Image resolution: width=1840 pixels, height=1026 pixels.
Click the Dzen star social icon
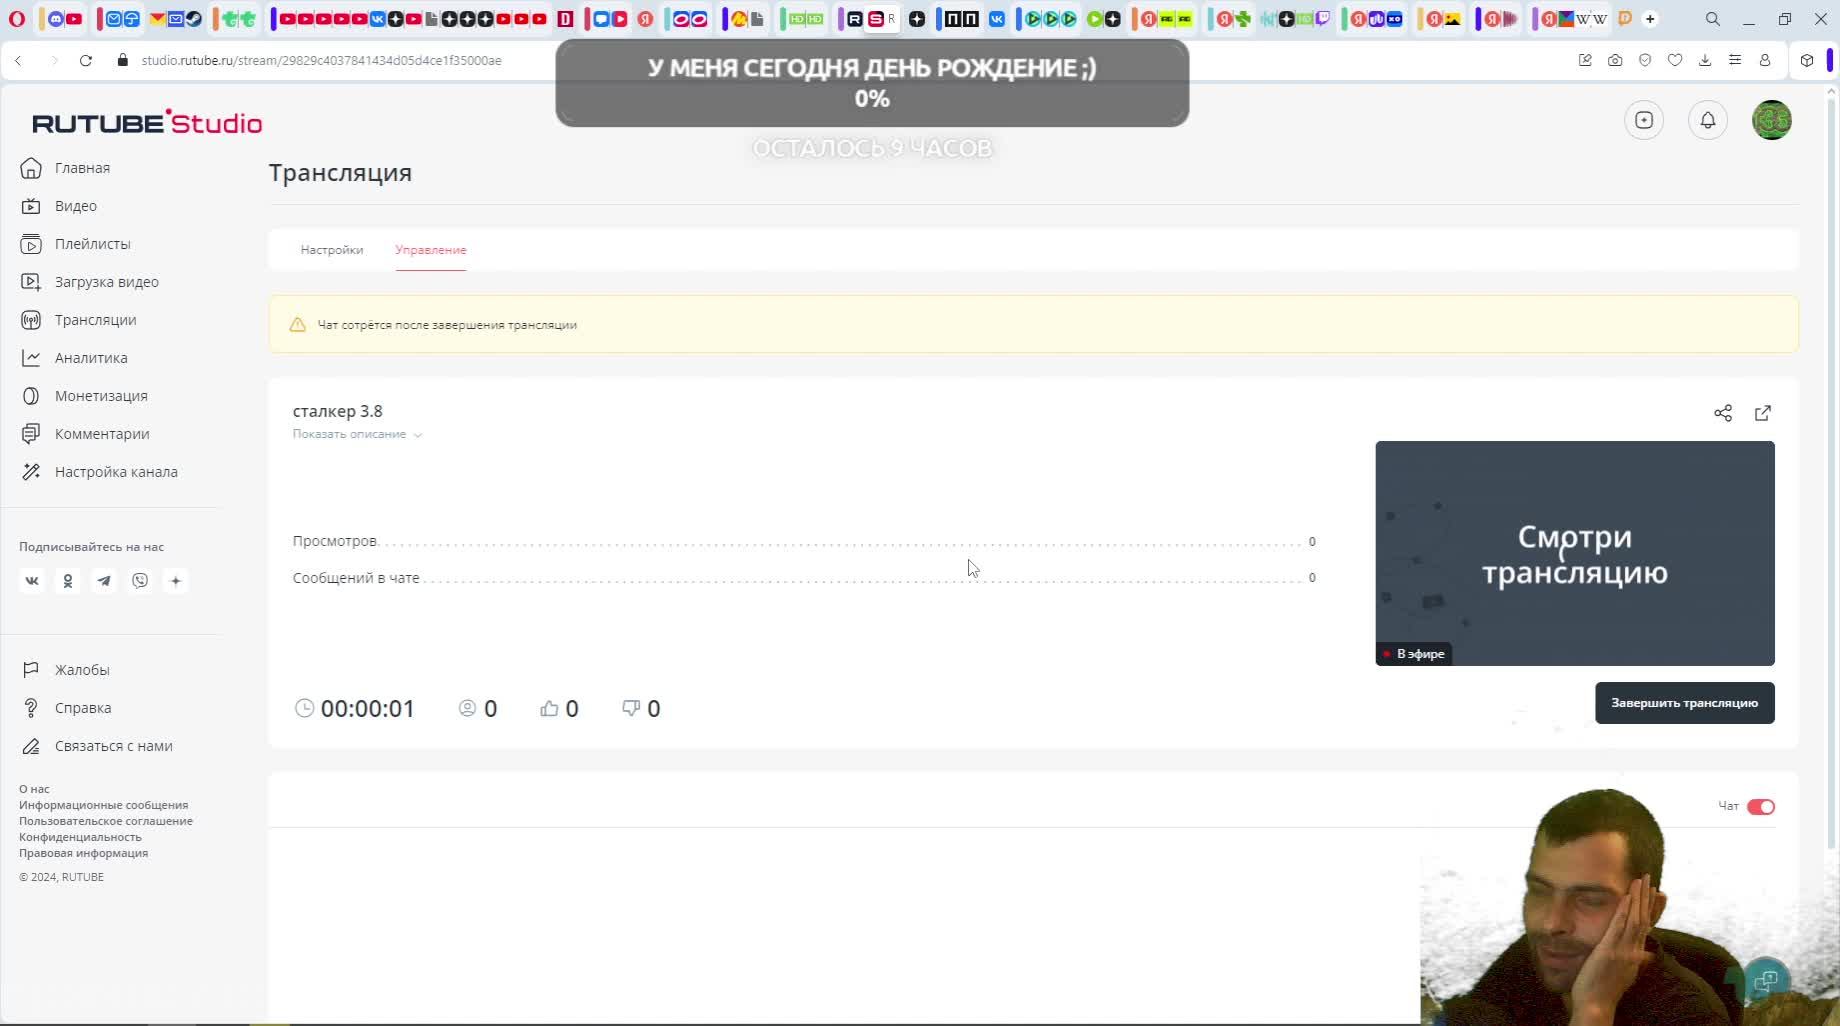click(x=176, y=581)
